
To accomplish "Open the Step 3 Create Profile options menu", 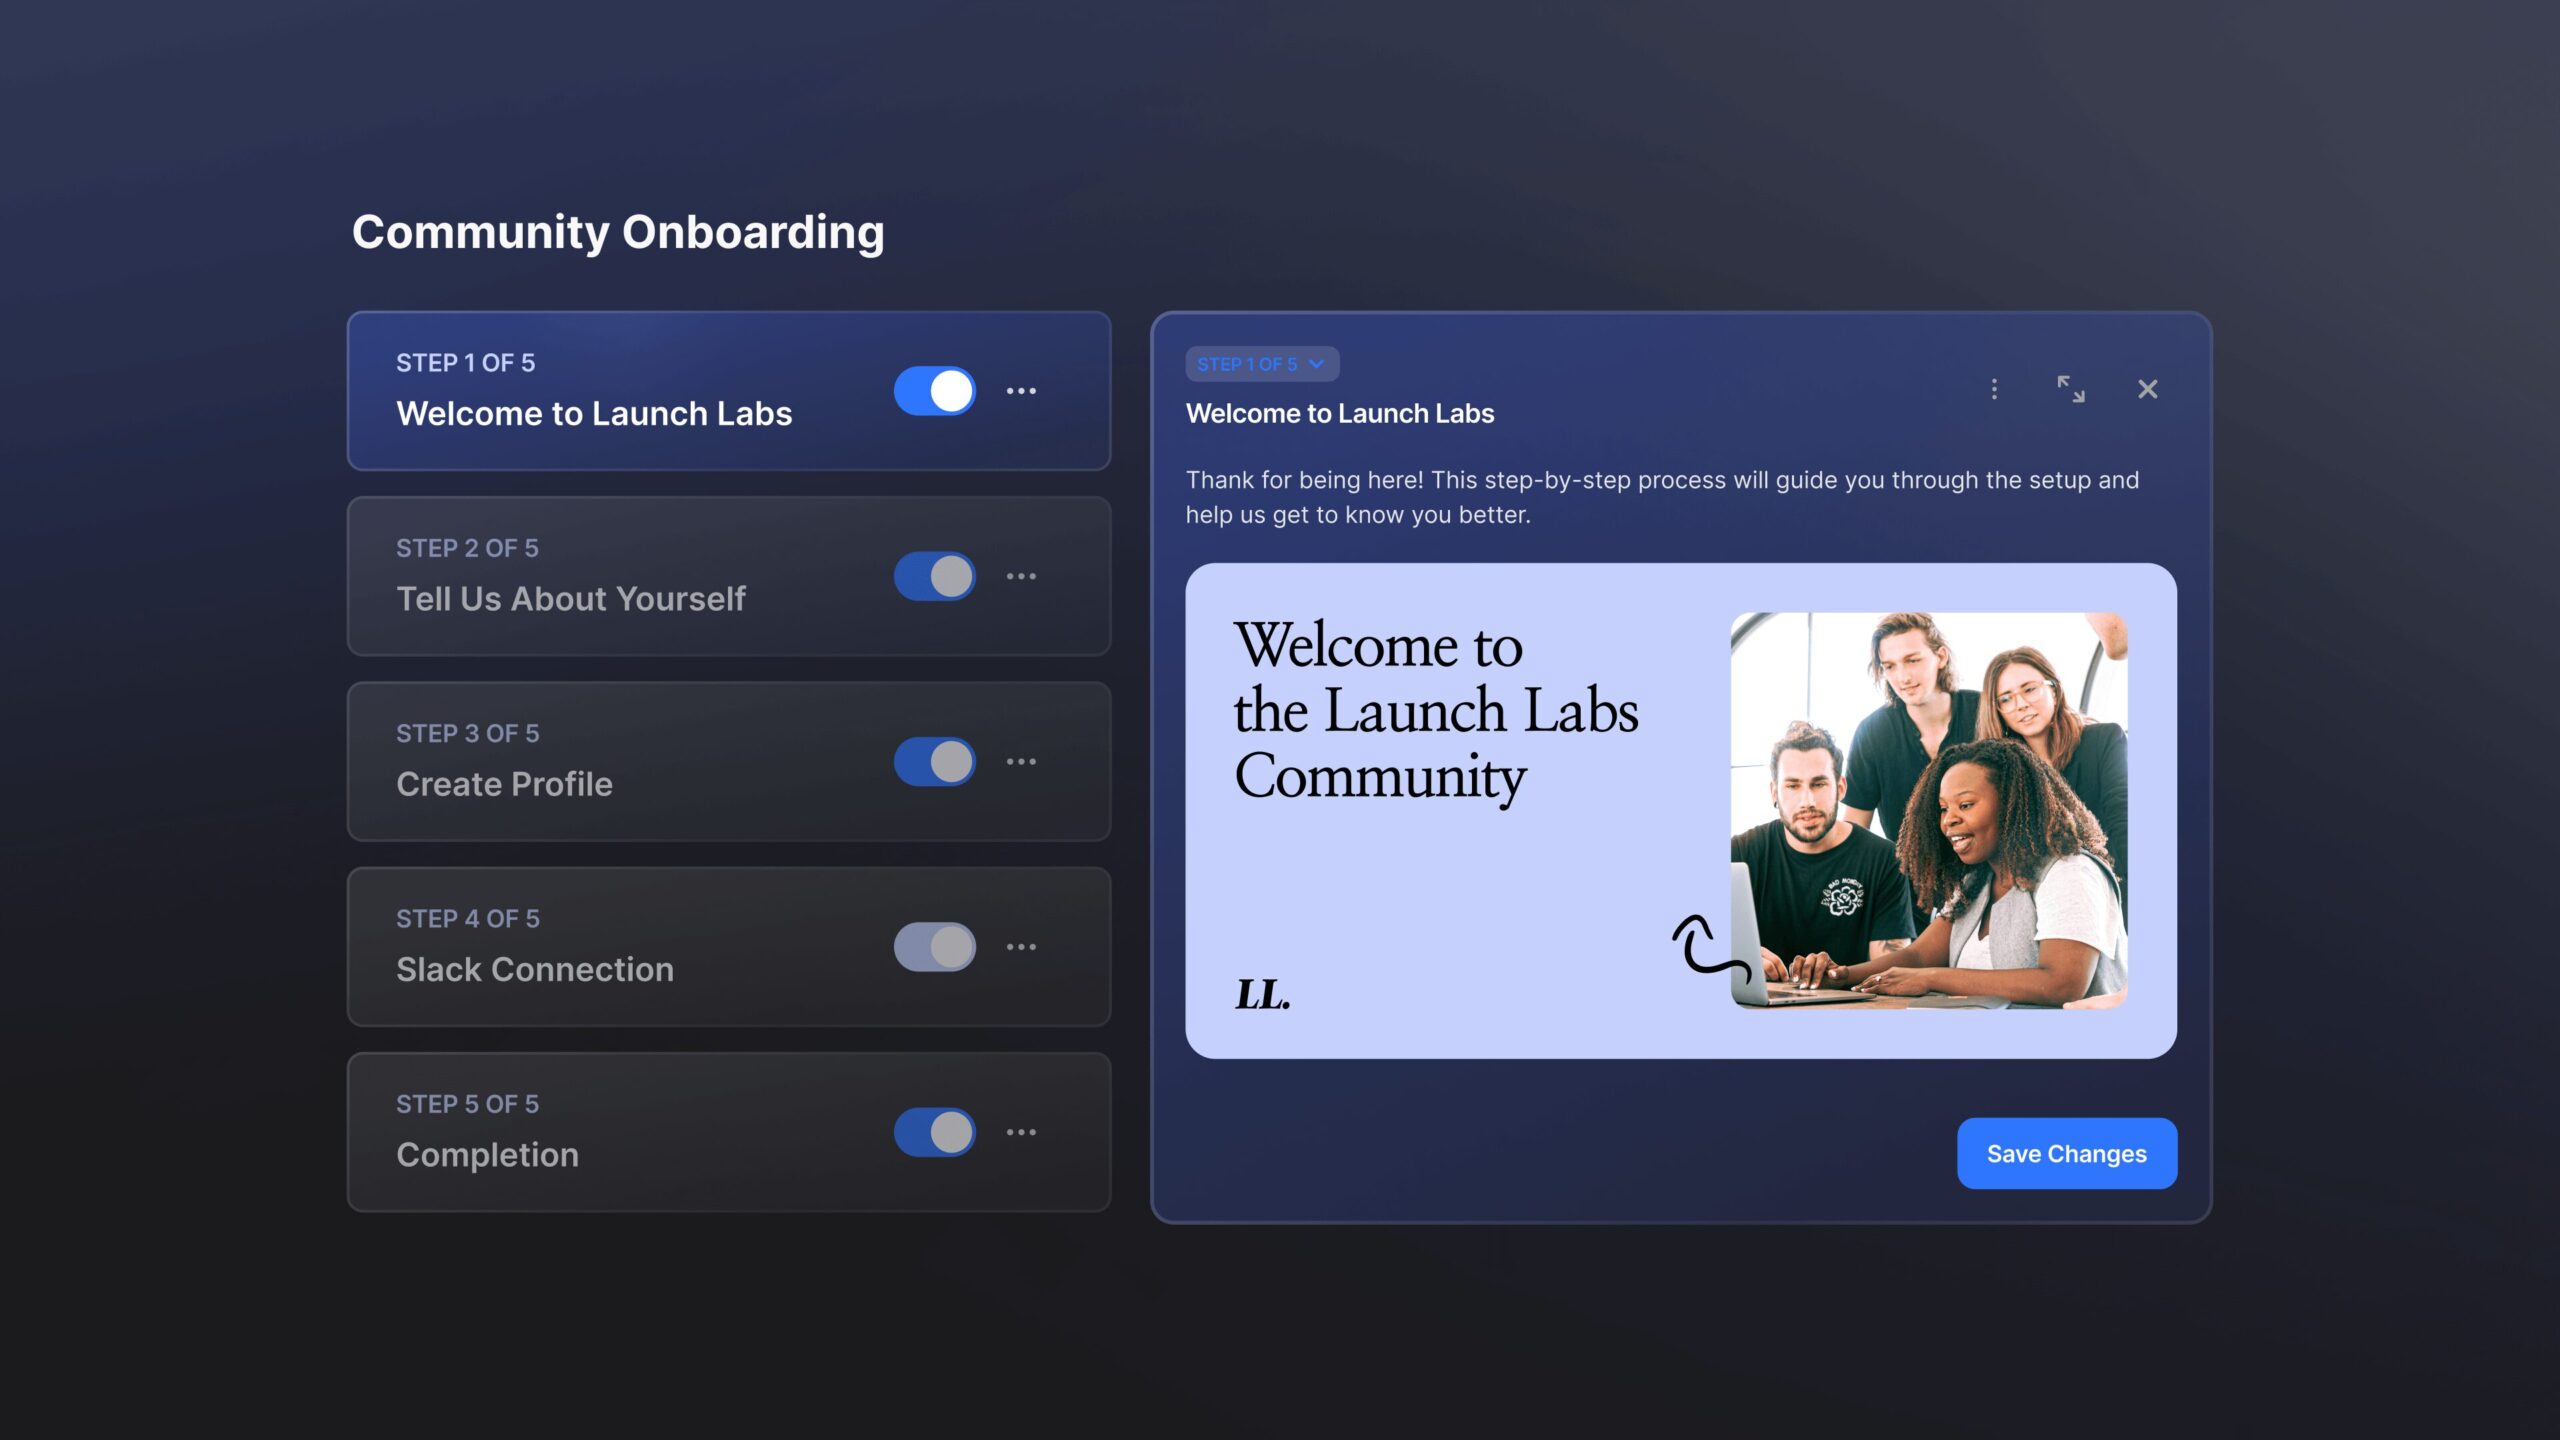I will pyautogui.click(x=1020, y=760).
